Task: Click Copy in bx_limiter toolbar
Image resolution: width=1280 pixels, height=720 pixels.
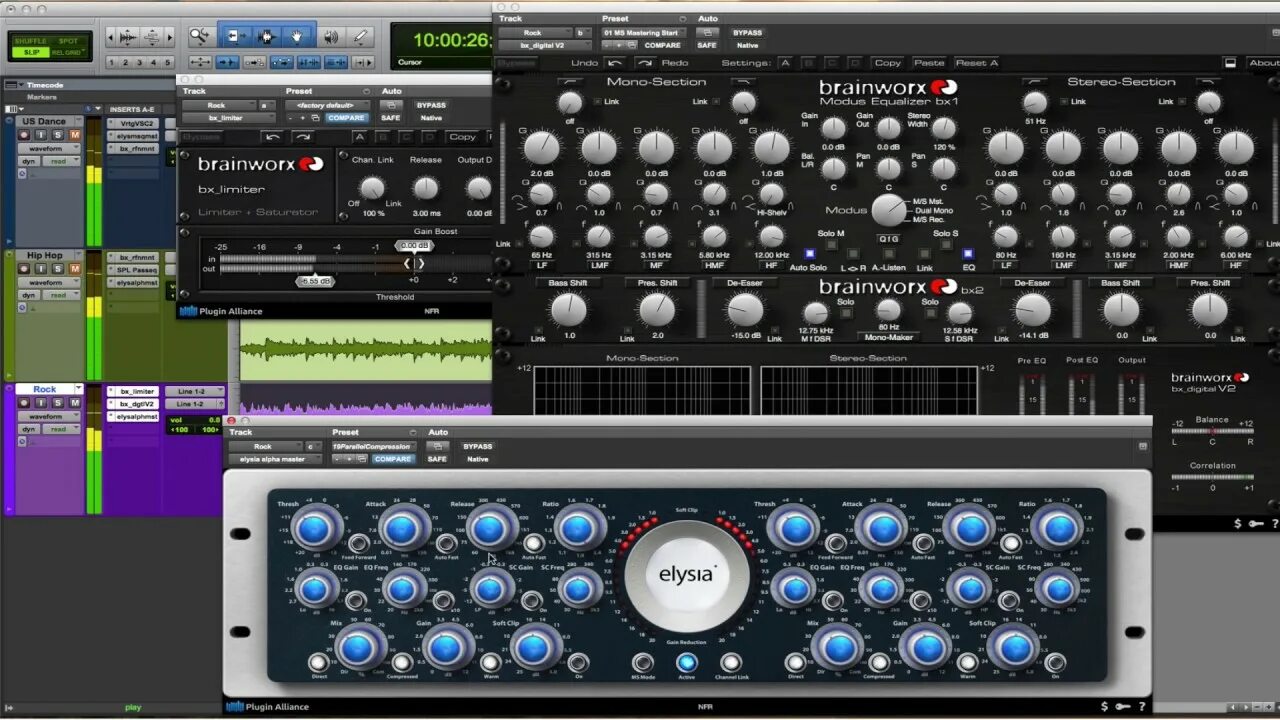Action: (462, 137)
